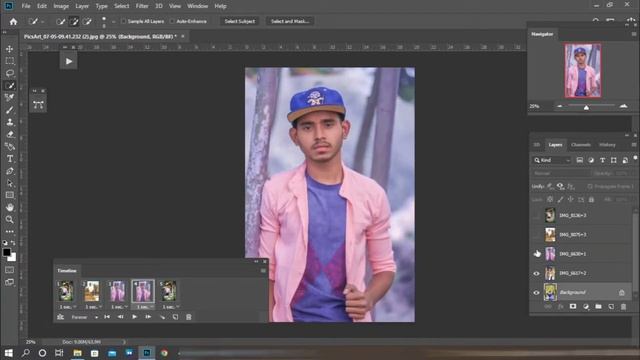Image resolution: width=640 pixels, height=360 pixels.
Task: Toggle visibility of the IMG_6630 layer
Action: pyautogui.click(x=537, y=254)
